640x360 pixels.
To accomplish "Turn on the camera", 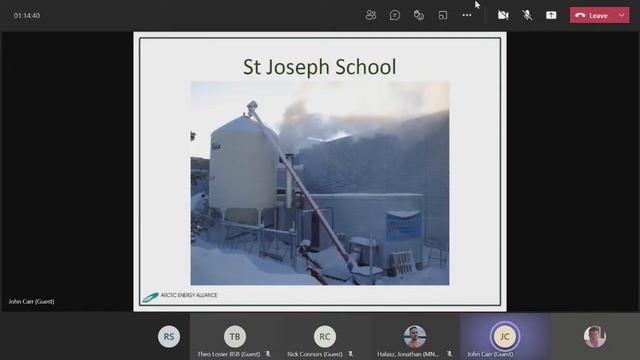I will (503, 16).
